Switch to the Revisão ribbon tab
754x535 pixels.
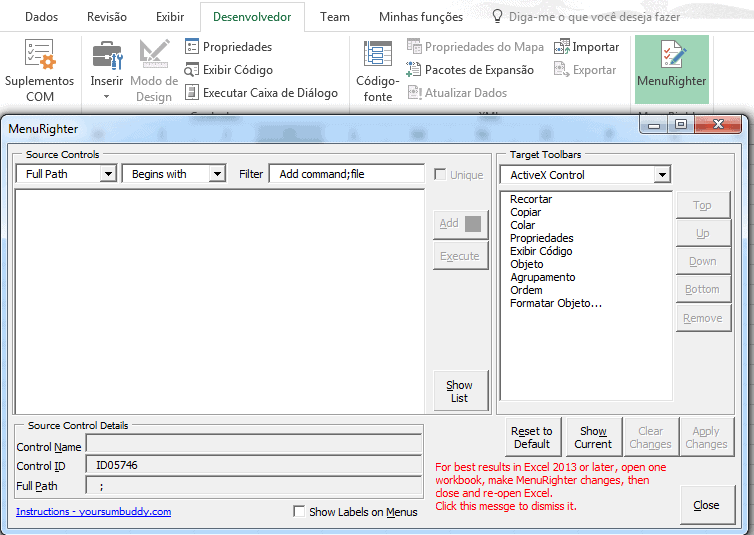[107, 17]
